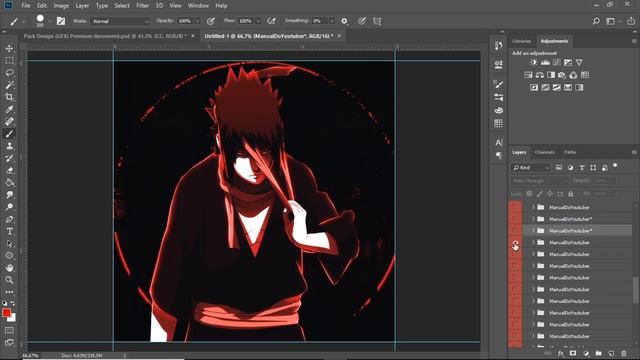Add a Vibrance adjustment
The width and height of the screenshot is (640, 360).
579,62
